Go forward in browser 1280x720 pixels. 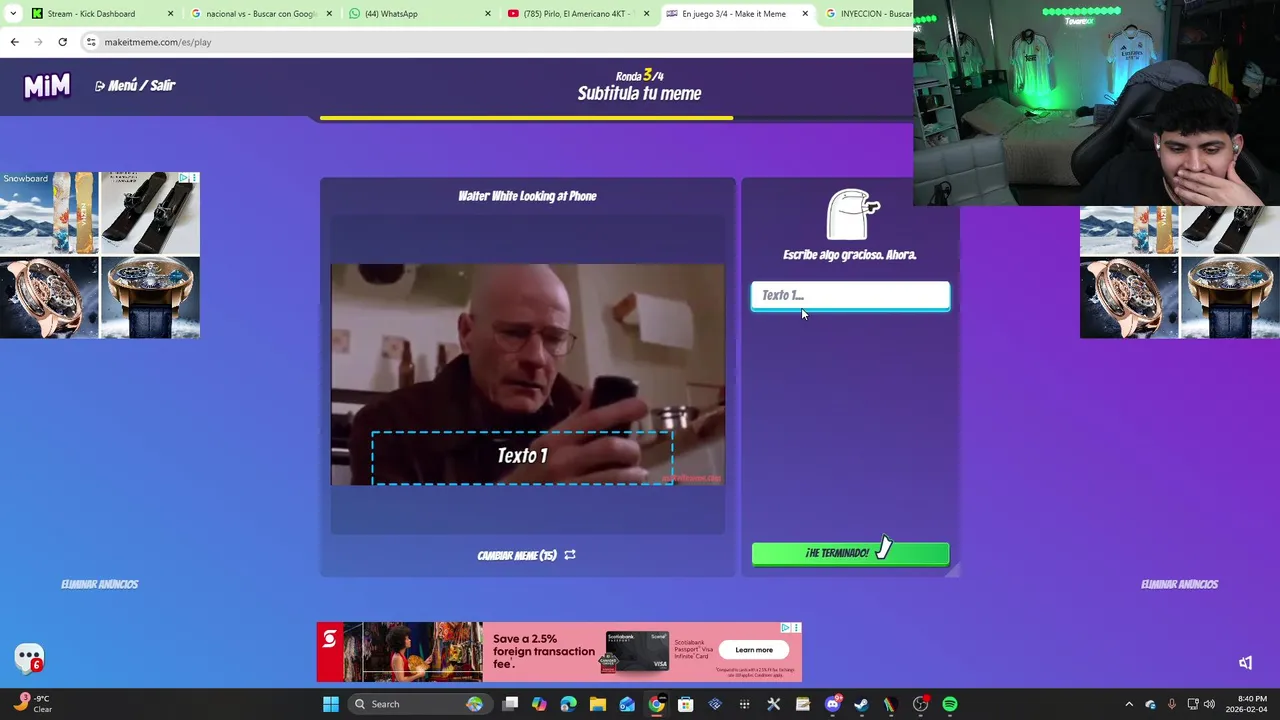pos(38,42)
